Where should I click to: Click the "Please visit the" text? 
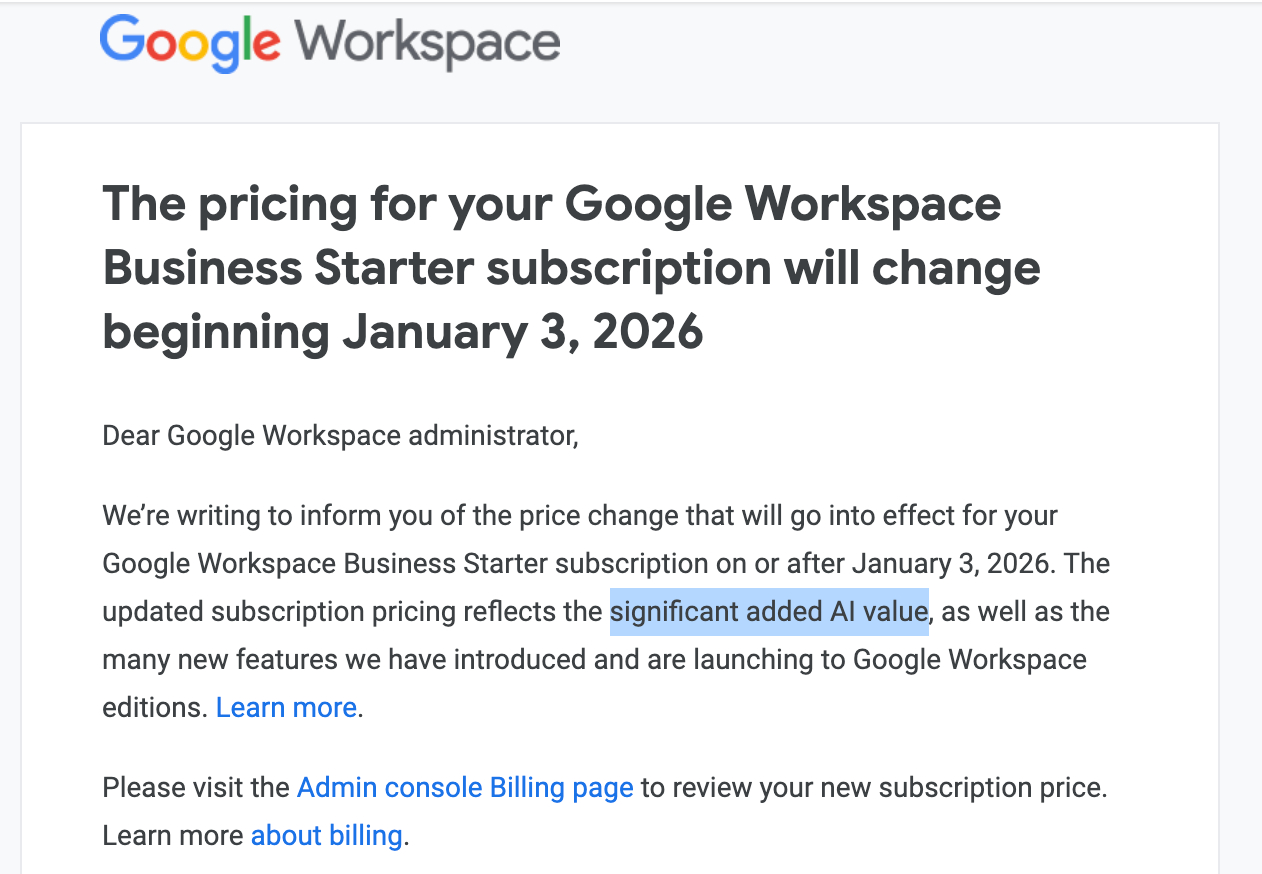(196, 788)
